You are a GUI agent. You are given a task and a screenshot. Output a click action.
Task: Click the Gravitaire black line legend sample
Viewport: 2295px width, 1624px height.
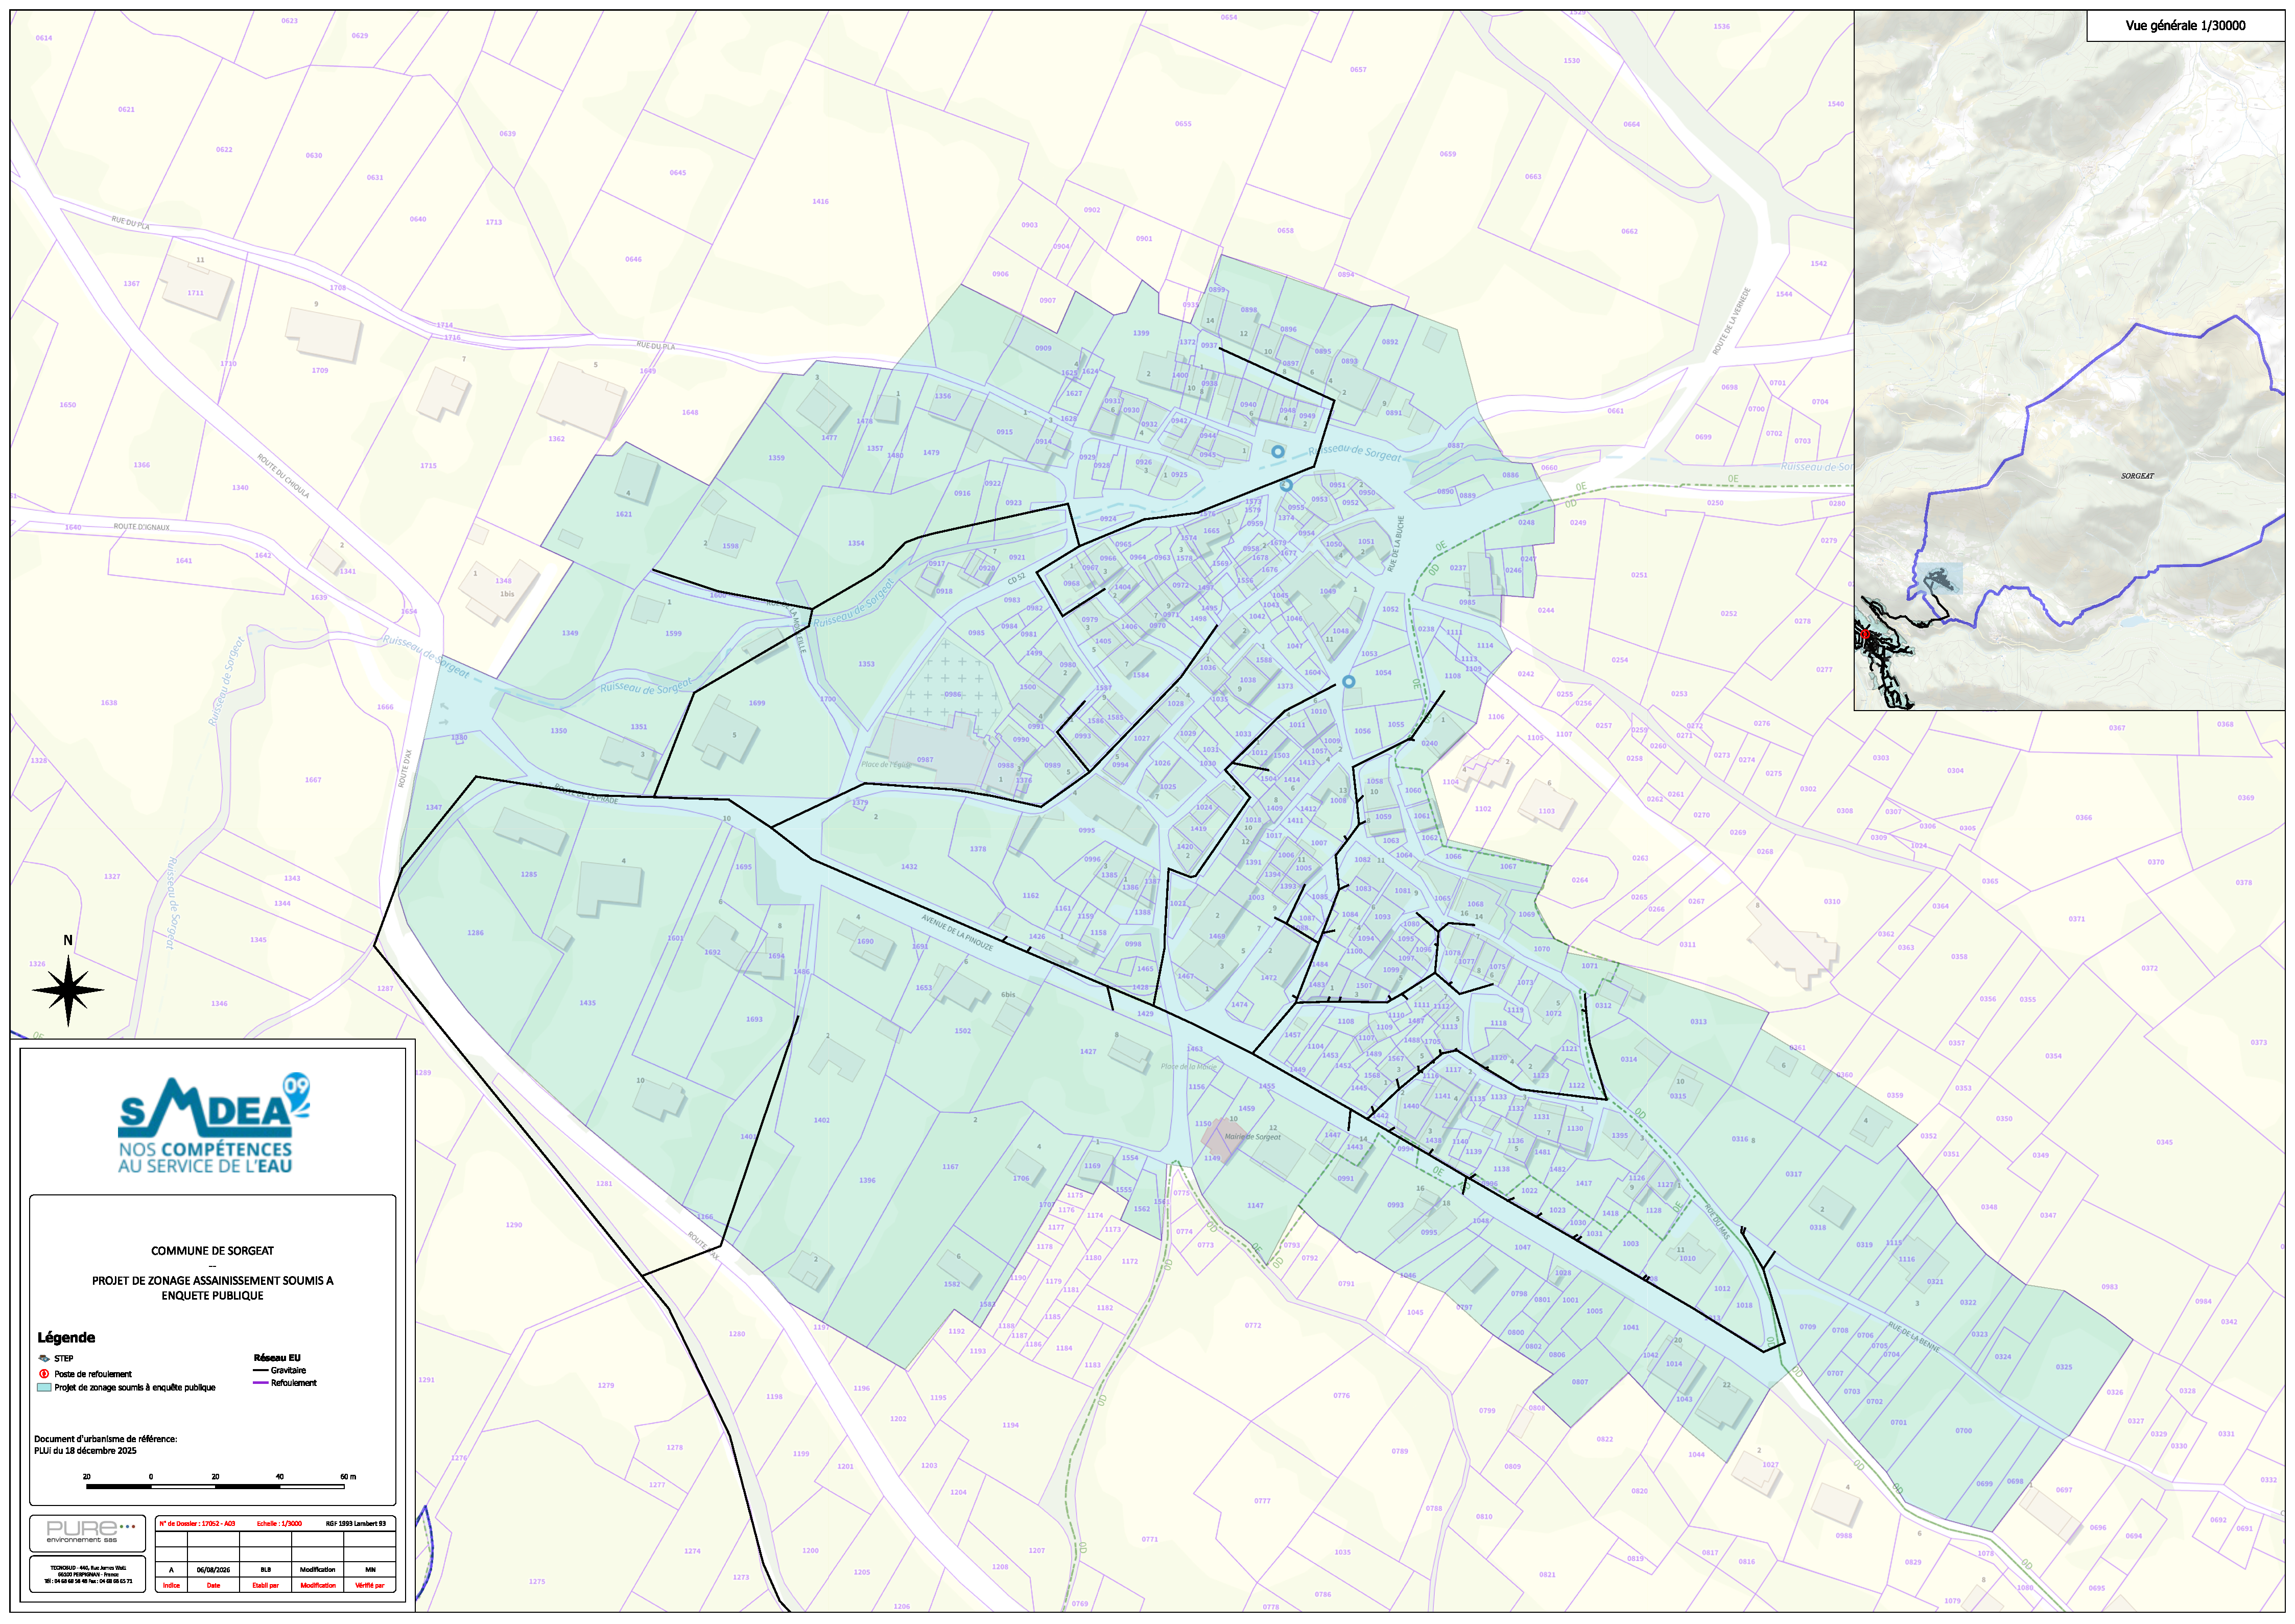point(261,1370)
